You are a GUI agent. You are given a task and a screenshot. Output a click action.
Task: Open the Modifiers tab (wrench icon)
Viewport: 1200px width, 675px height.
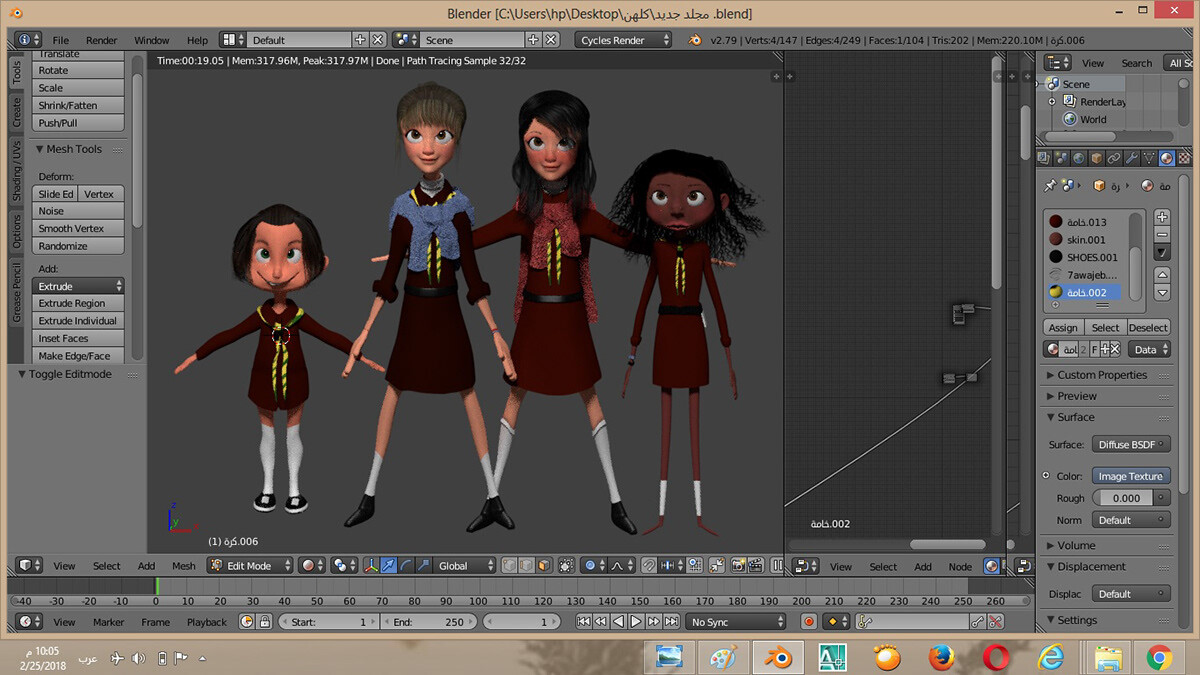point(1131,157)
